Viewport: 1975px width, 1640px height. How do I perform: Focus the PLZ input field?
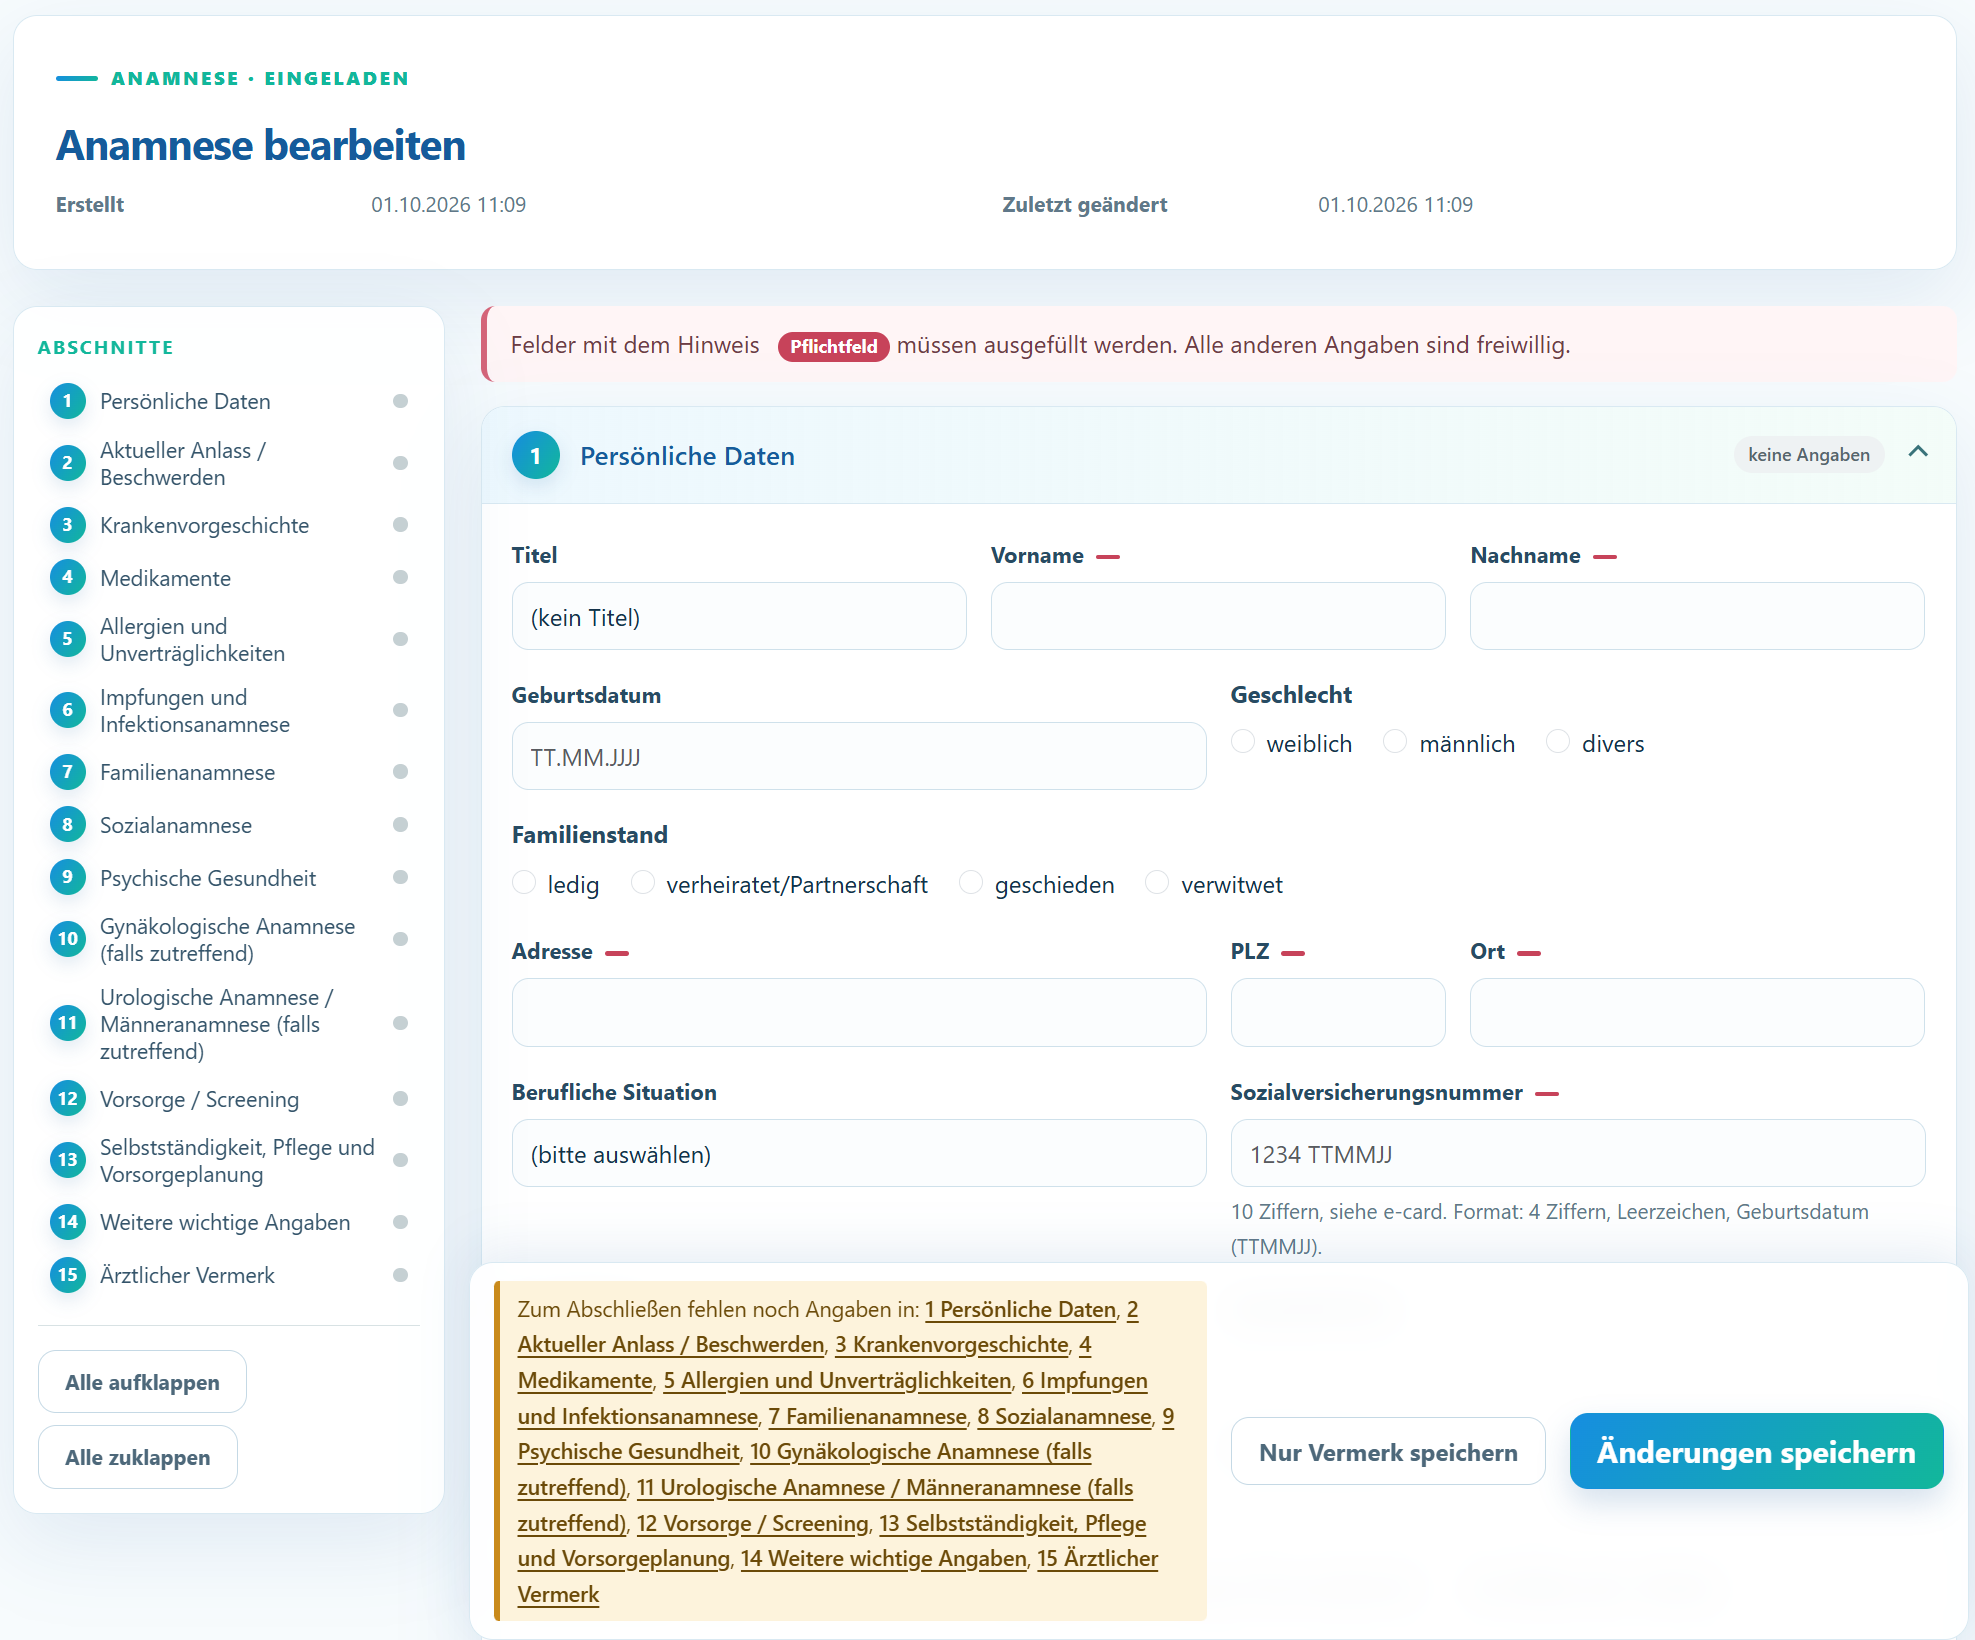[x=1338, y=1013]
